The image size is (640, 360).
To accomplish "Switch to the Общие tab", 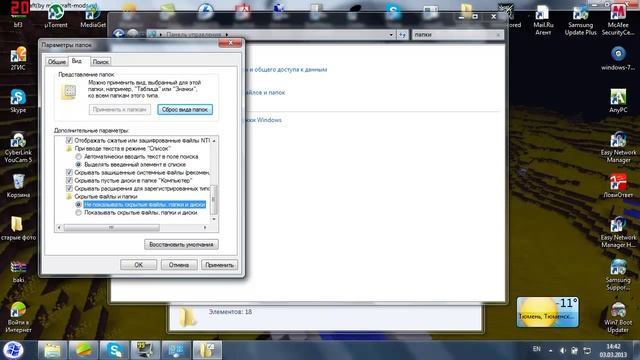I will tap(57, 62).
